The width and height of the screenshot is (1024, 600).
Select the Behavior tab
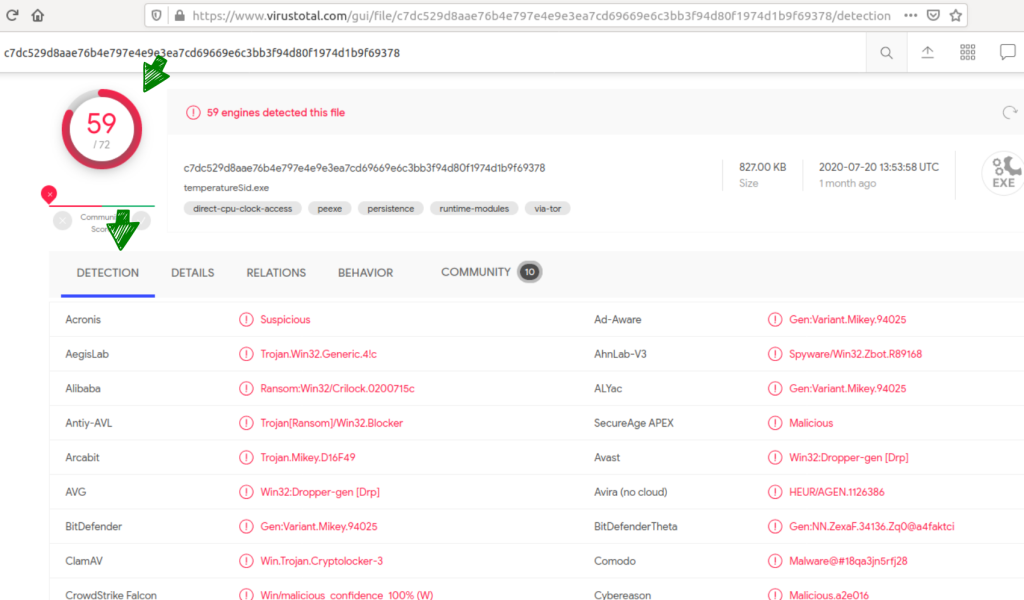point(365,273)
